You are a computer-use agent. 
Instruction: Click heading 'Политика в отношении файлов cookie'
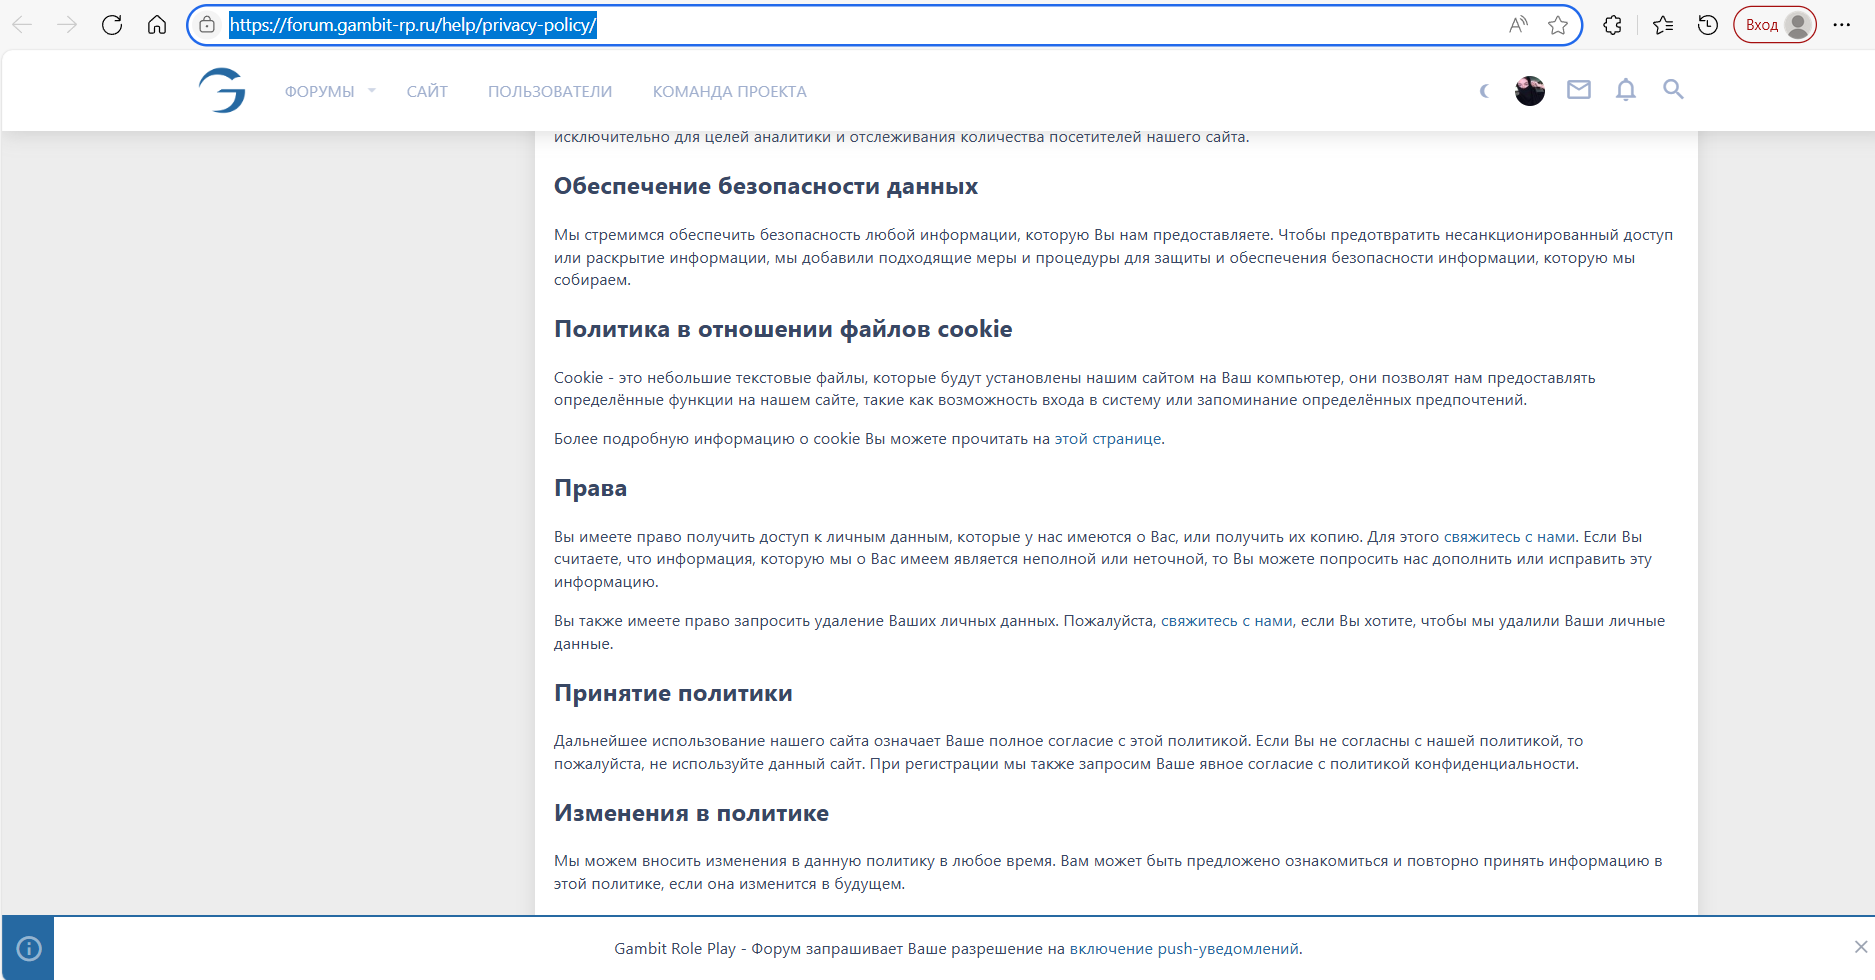point(783,329)
